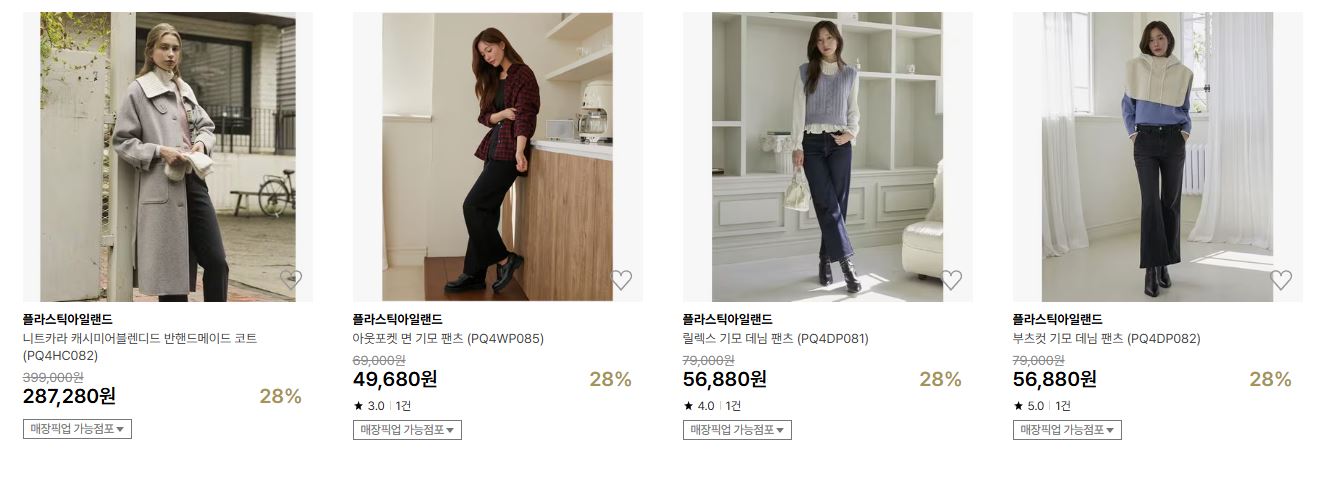Click the 플라스틱아일랜드 brand name above the coat
This screenshot has height=480, width=1321.
click(68, 319)
